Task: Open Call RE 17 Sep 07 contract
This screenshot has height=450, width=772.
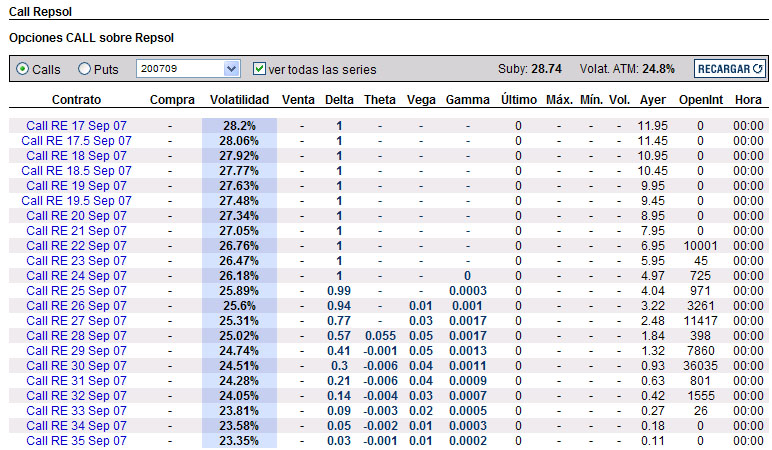Action: click(76, 126)
